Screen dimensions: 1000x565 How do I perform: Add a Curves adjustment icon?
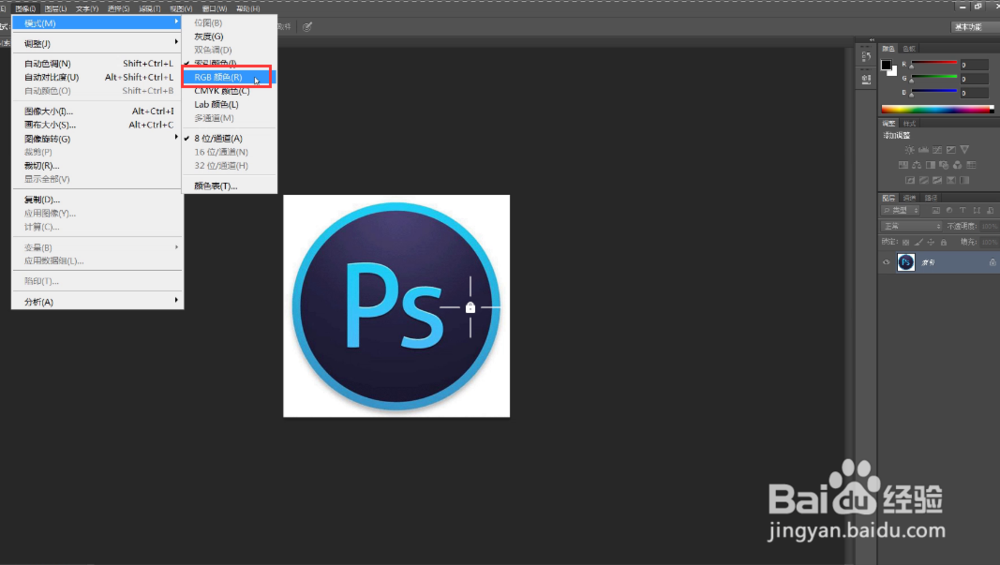click(937, 150)
